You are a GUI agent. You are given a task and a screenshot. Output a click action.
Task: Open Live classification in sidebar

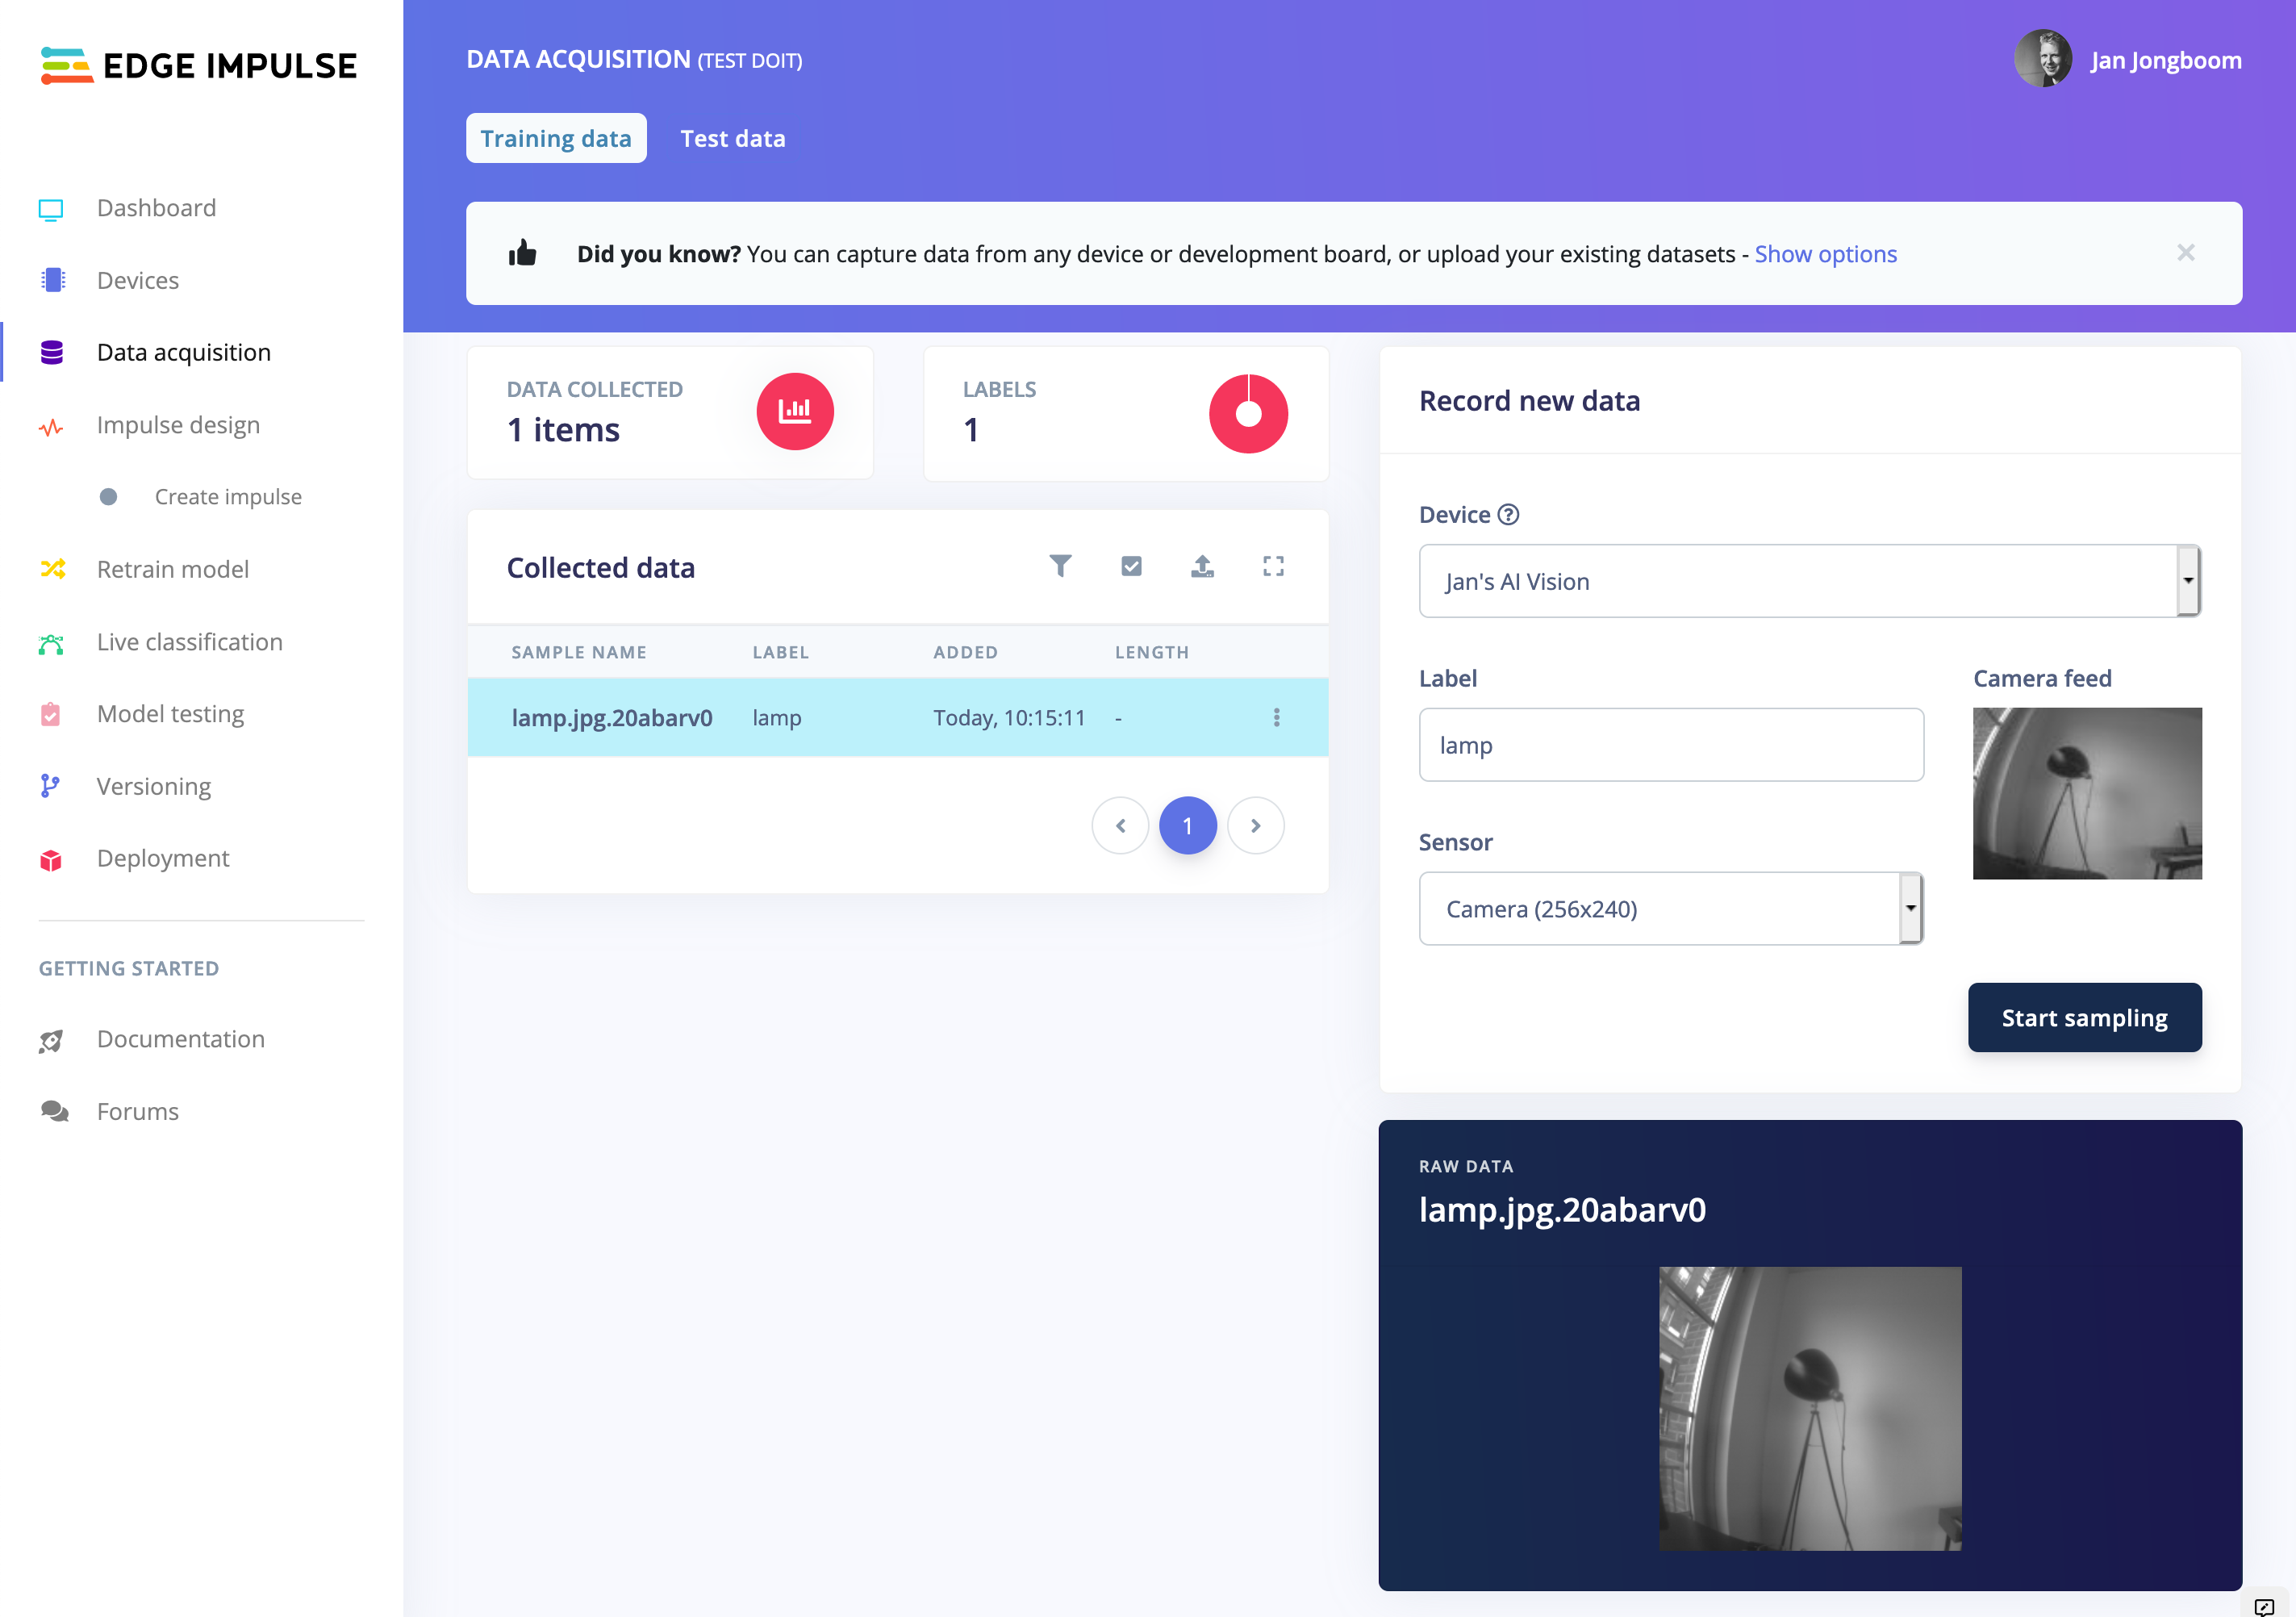click(189, 641)
